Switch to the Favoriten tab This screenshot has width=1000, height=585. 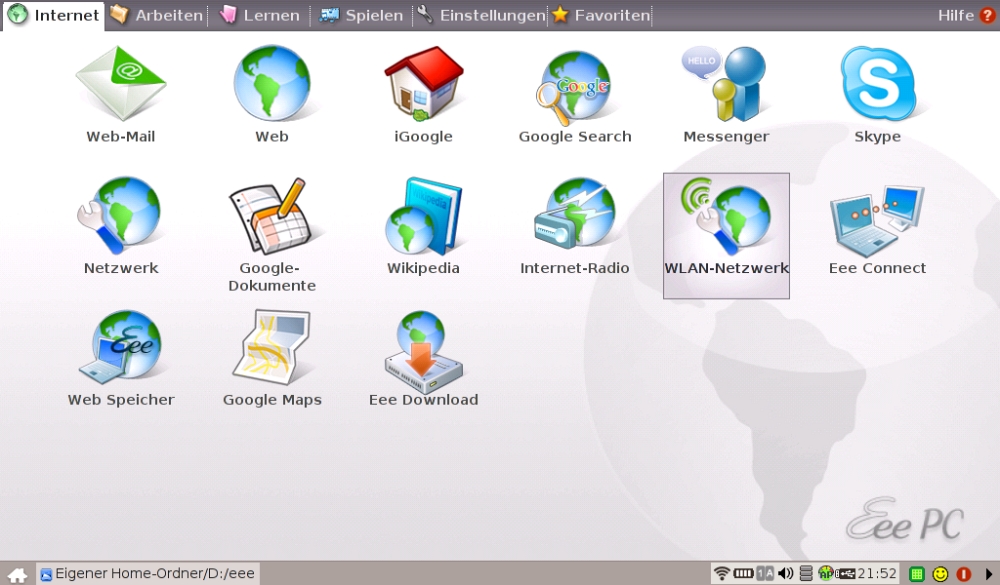[x=601, y=15]
